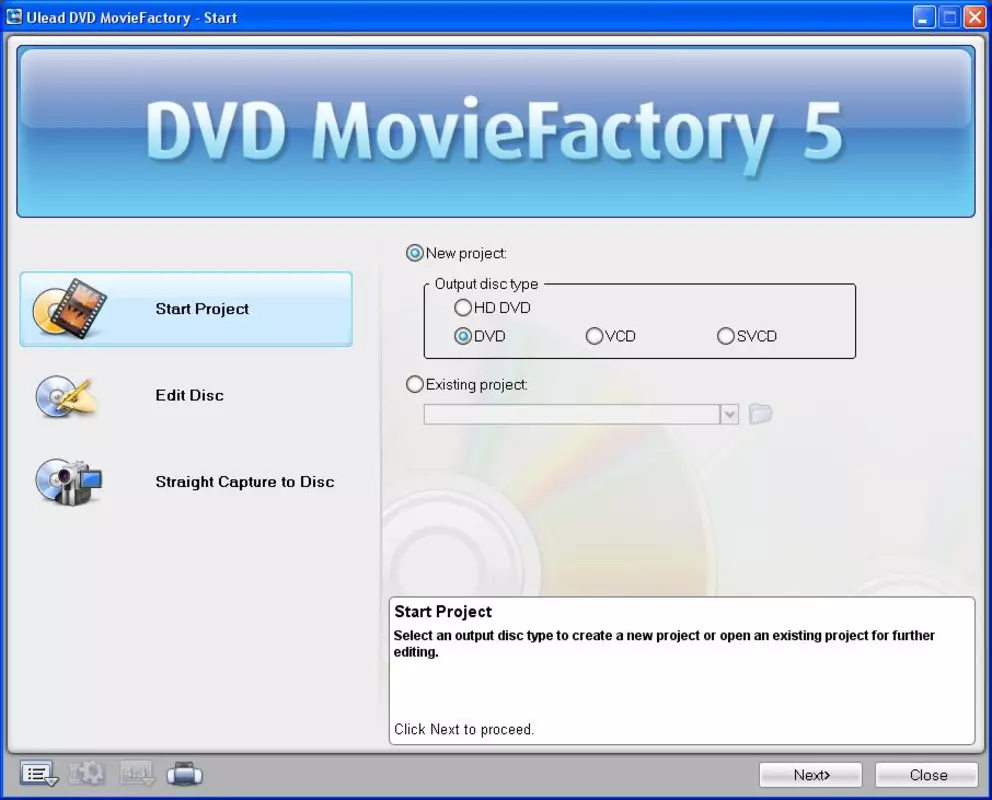The height and width of the screenshot is (800, 992).
Task: Choose SVCD output disc type
Action: 726,336
